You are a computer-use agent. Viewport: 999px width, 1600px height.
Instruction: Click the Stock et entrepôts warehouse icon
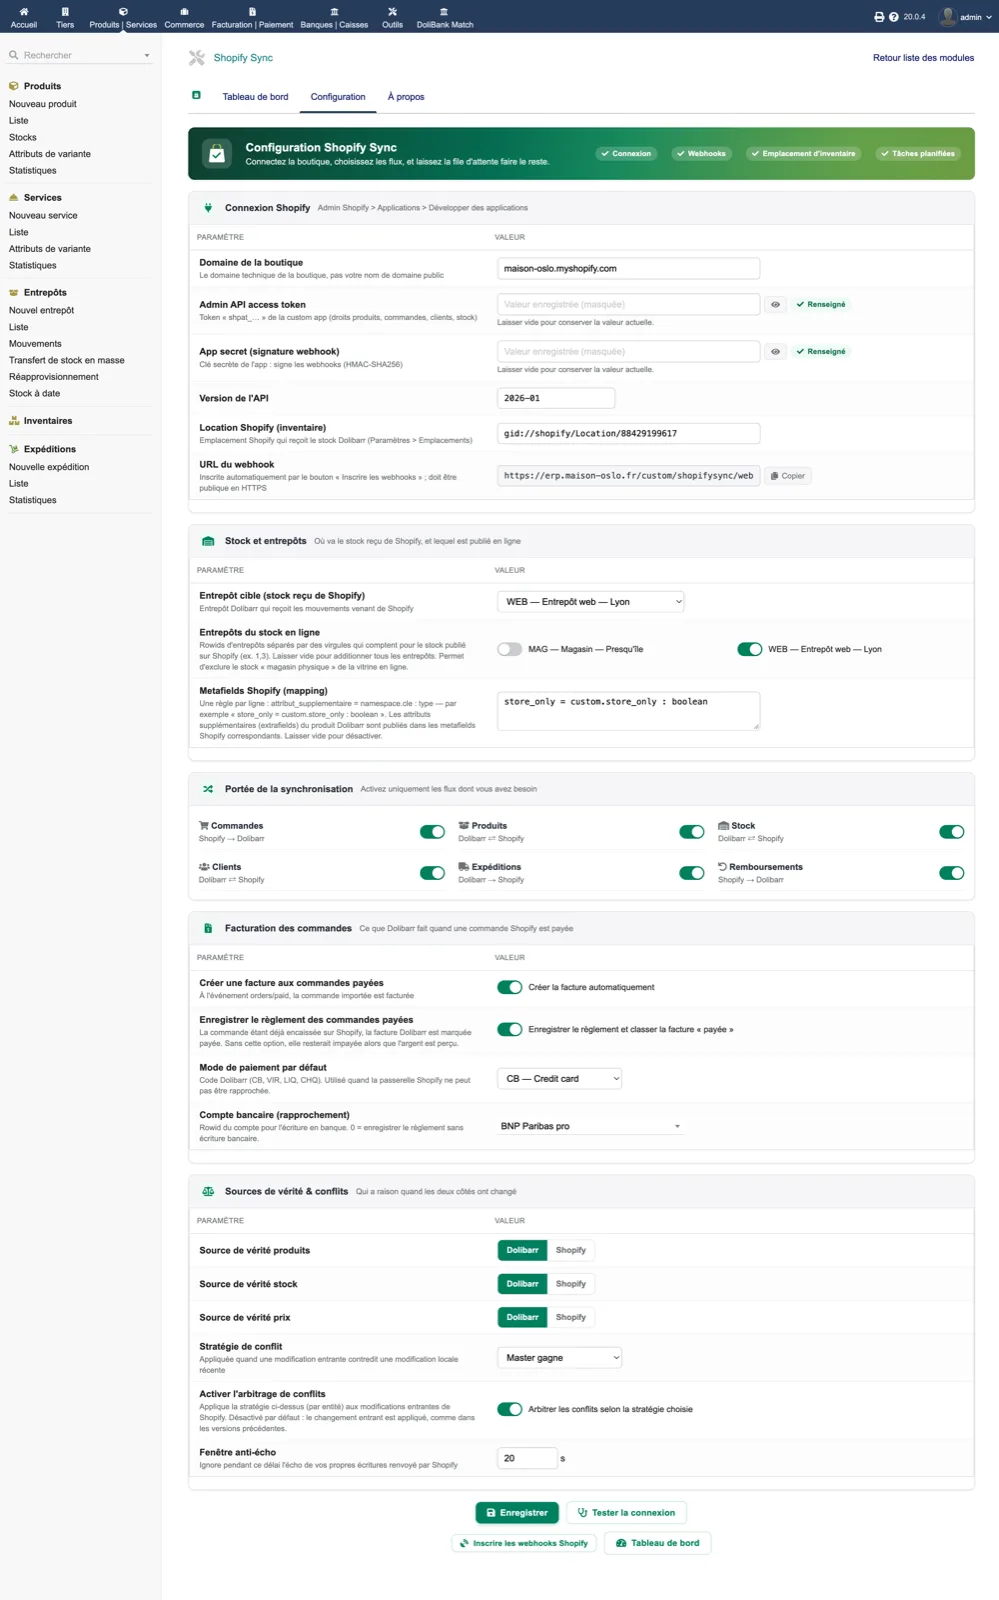(x=208, y=541)
